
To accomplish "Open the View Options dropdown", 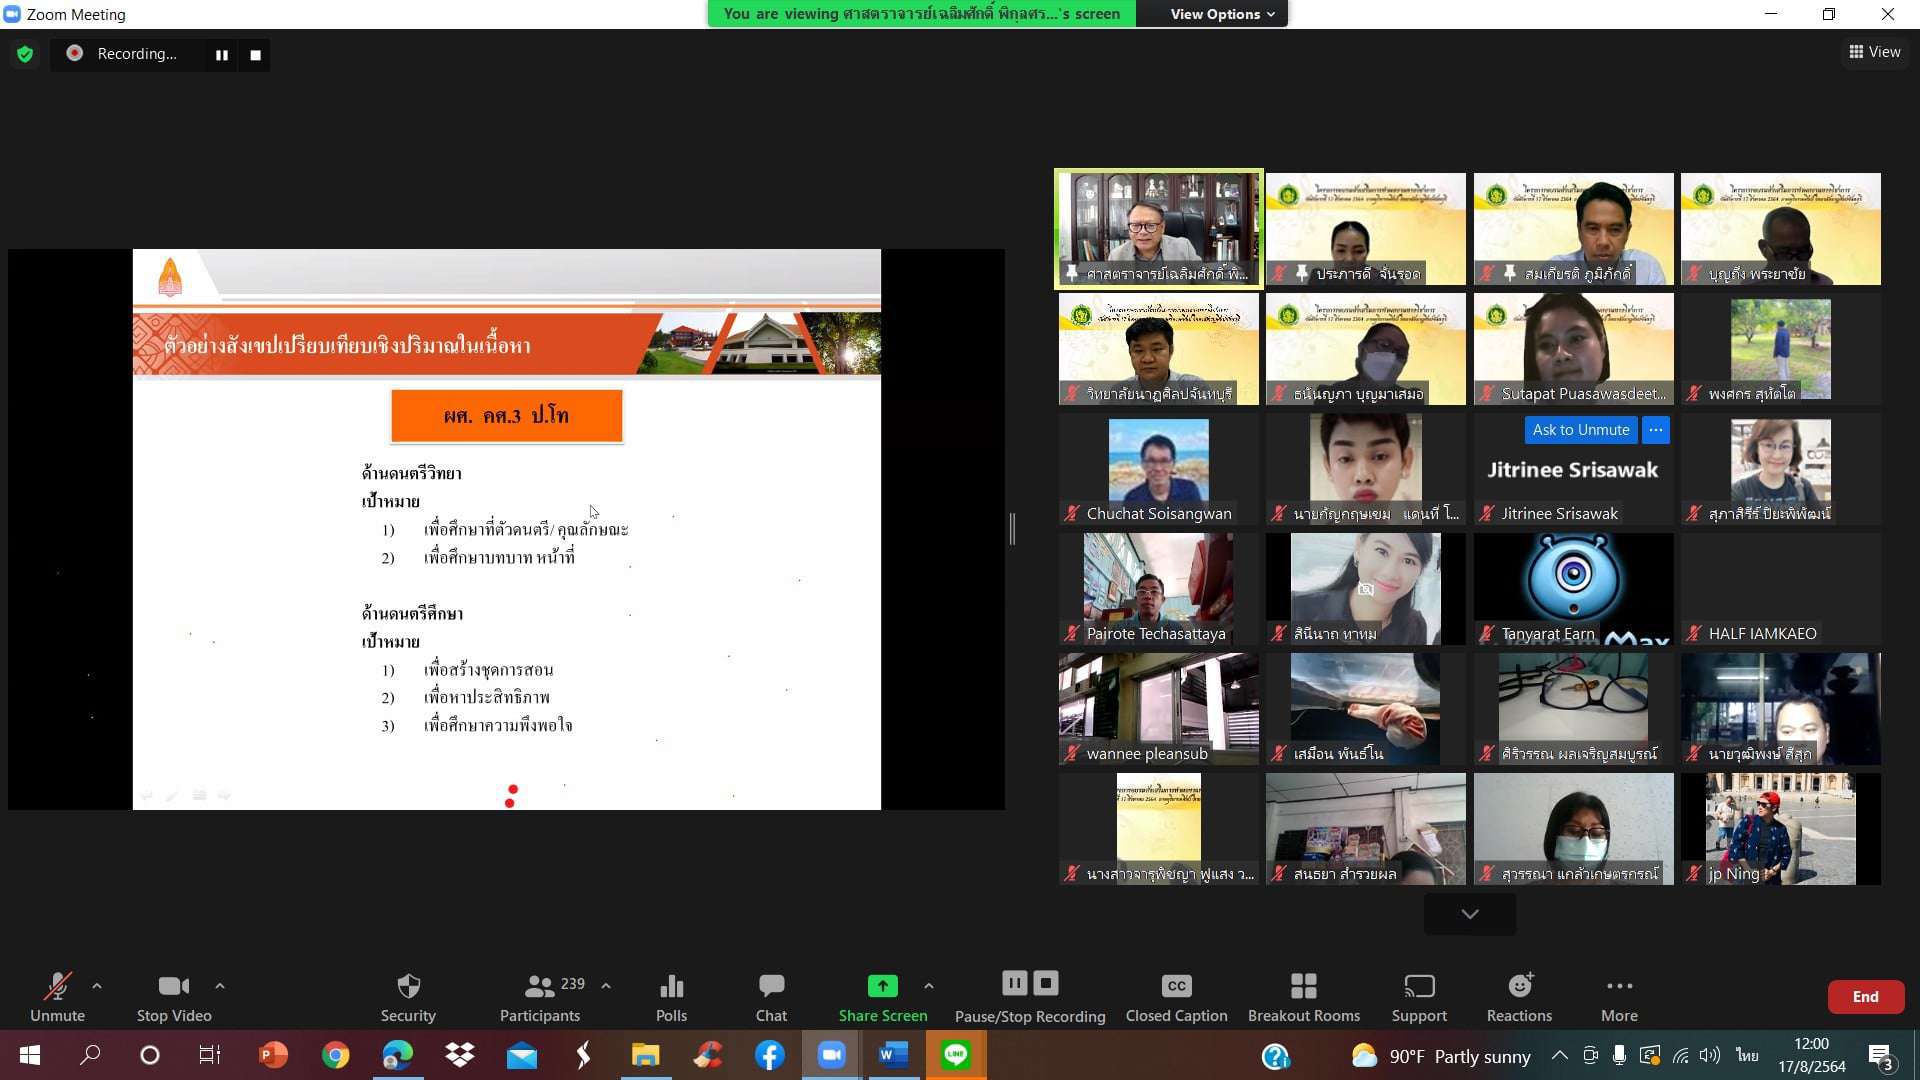I will (x=1222, y=14).
